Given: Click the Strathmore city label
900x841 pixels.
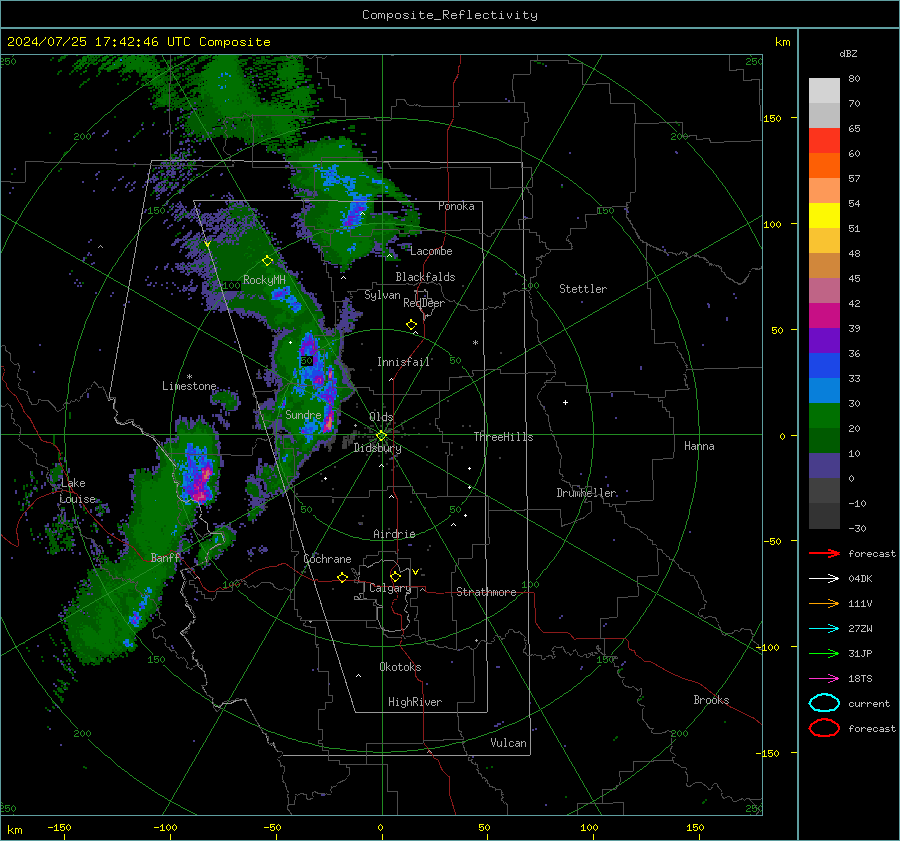Looking at the screenshot, I should point(486,592).
